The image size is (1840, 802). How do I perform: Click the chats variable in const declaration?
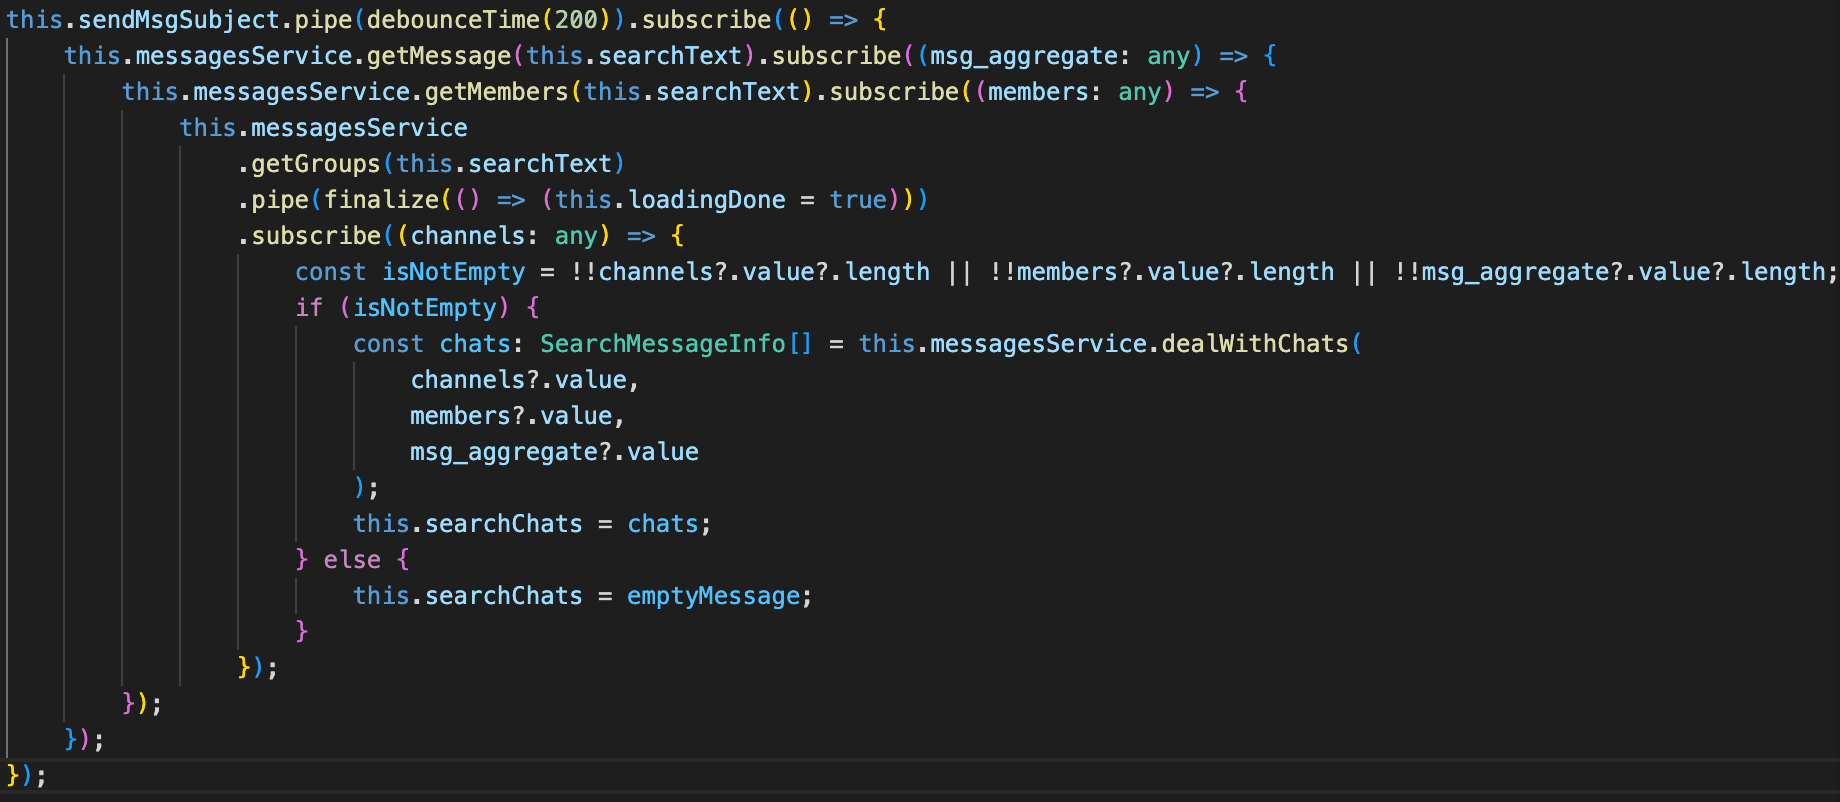click(475, 344)
